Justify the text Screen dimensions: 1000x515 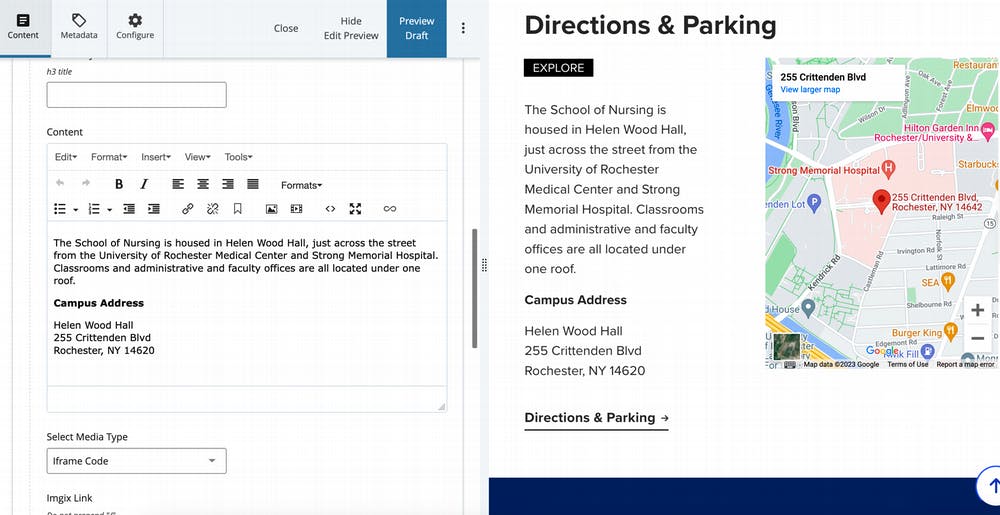click(253, 184)
